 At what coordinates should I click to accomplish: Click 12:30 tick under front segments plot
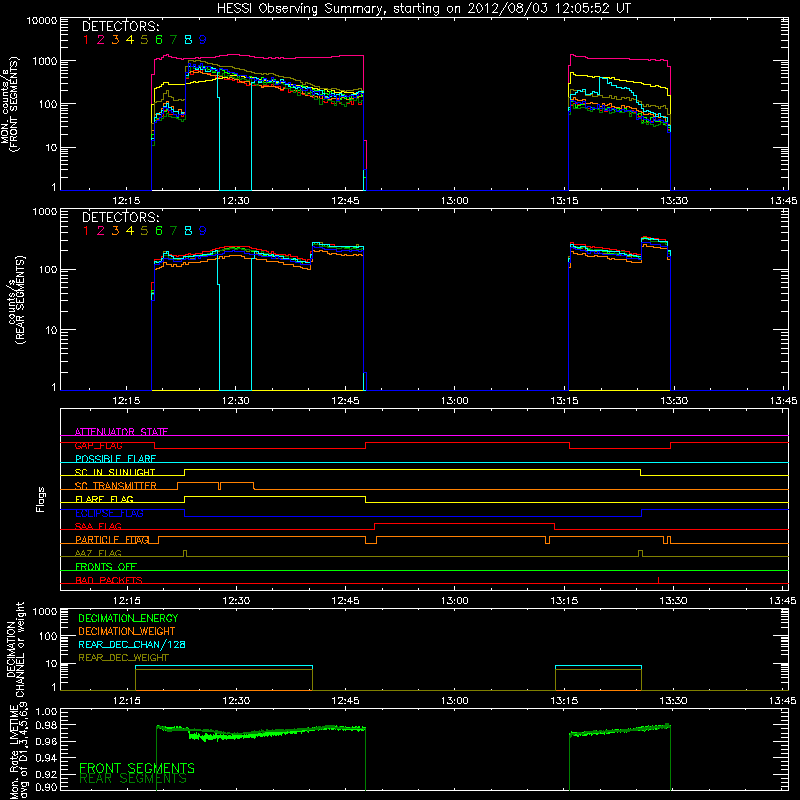(236, 201)
